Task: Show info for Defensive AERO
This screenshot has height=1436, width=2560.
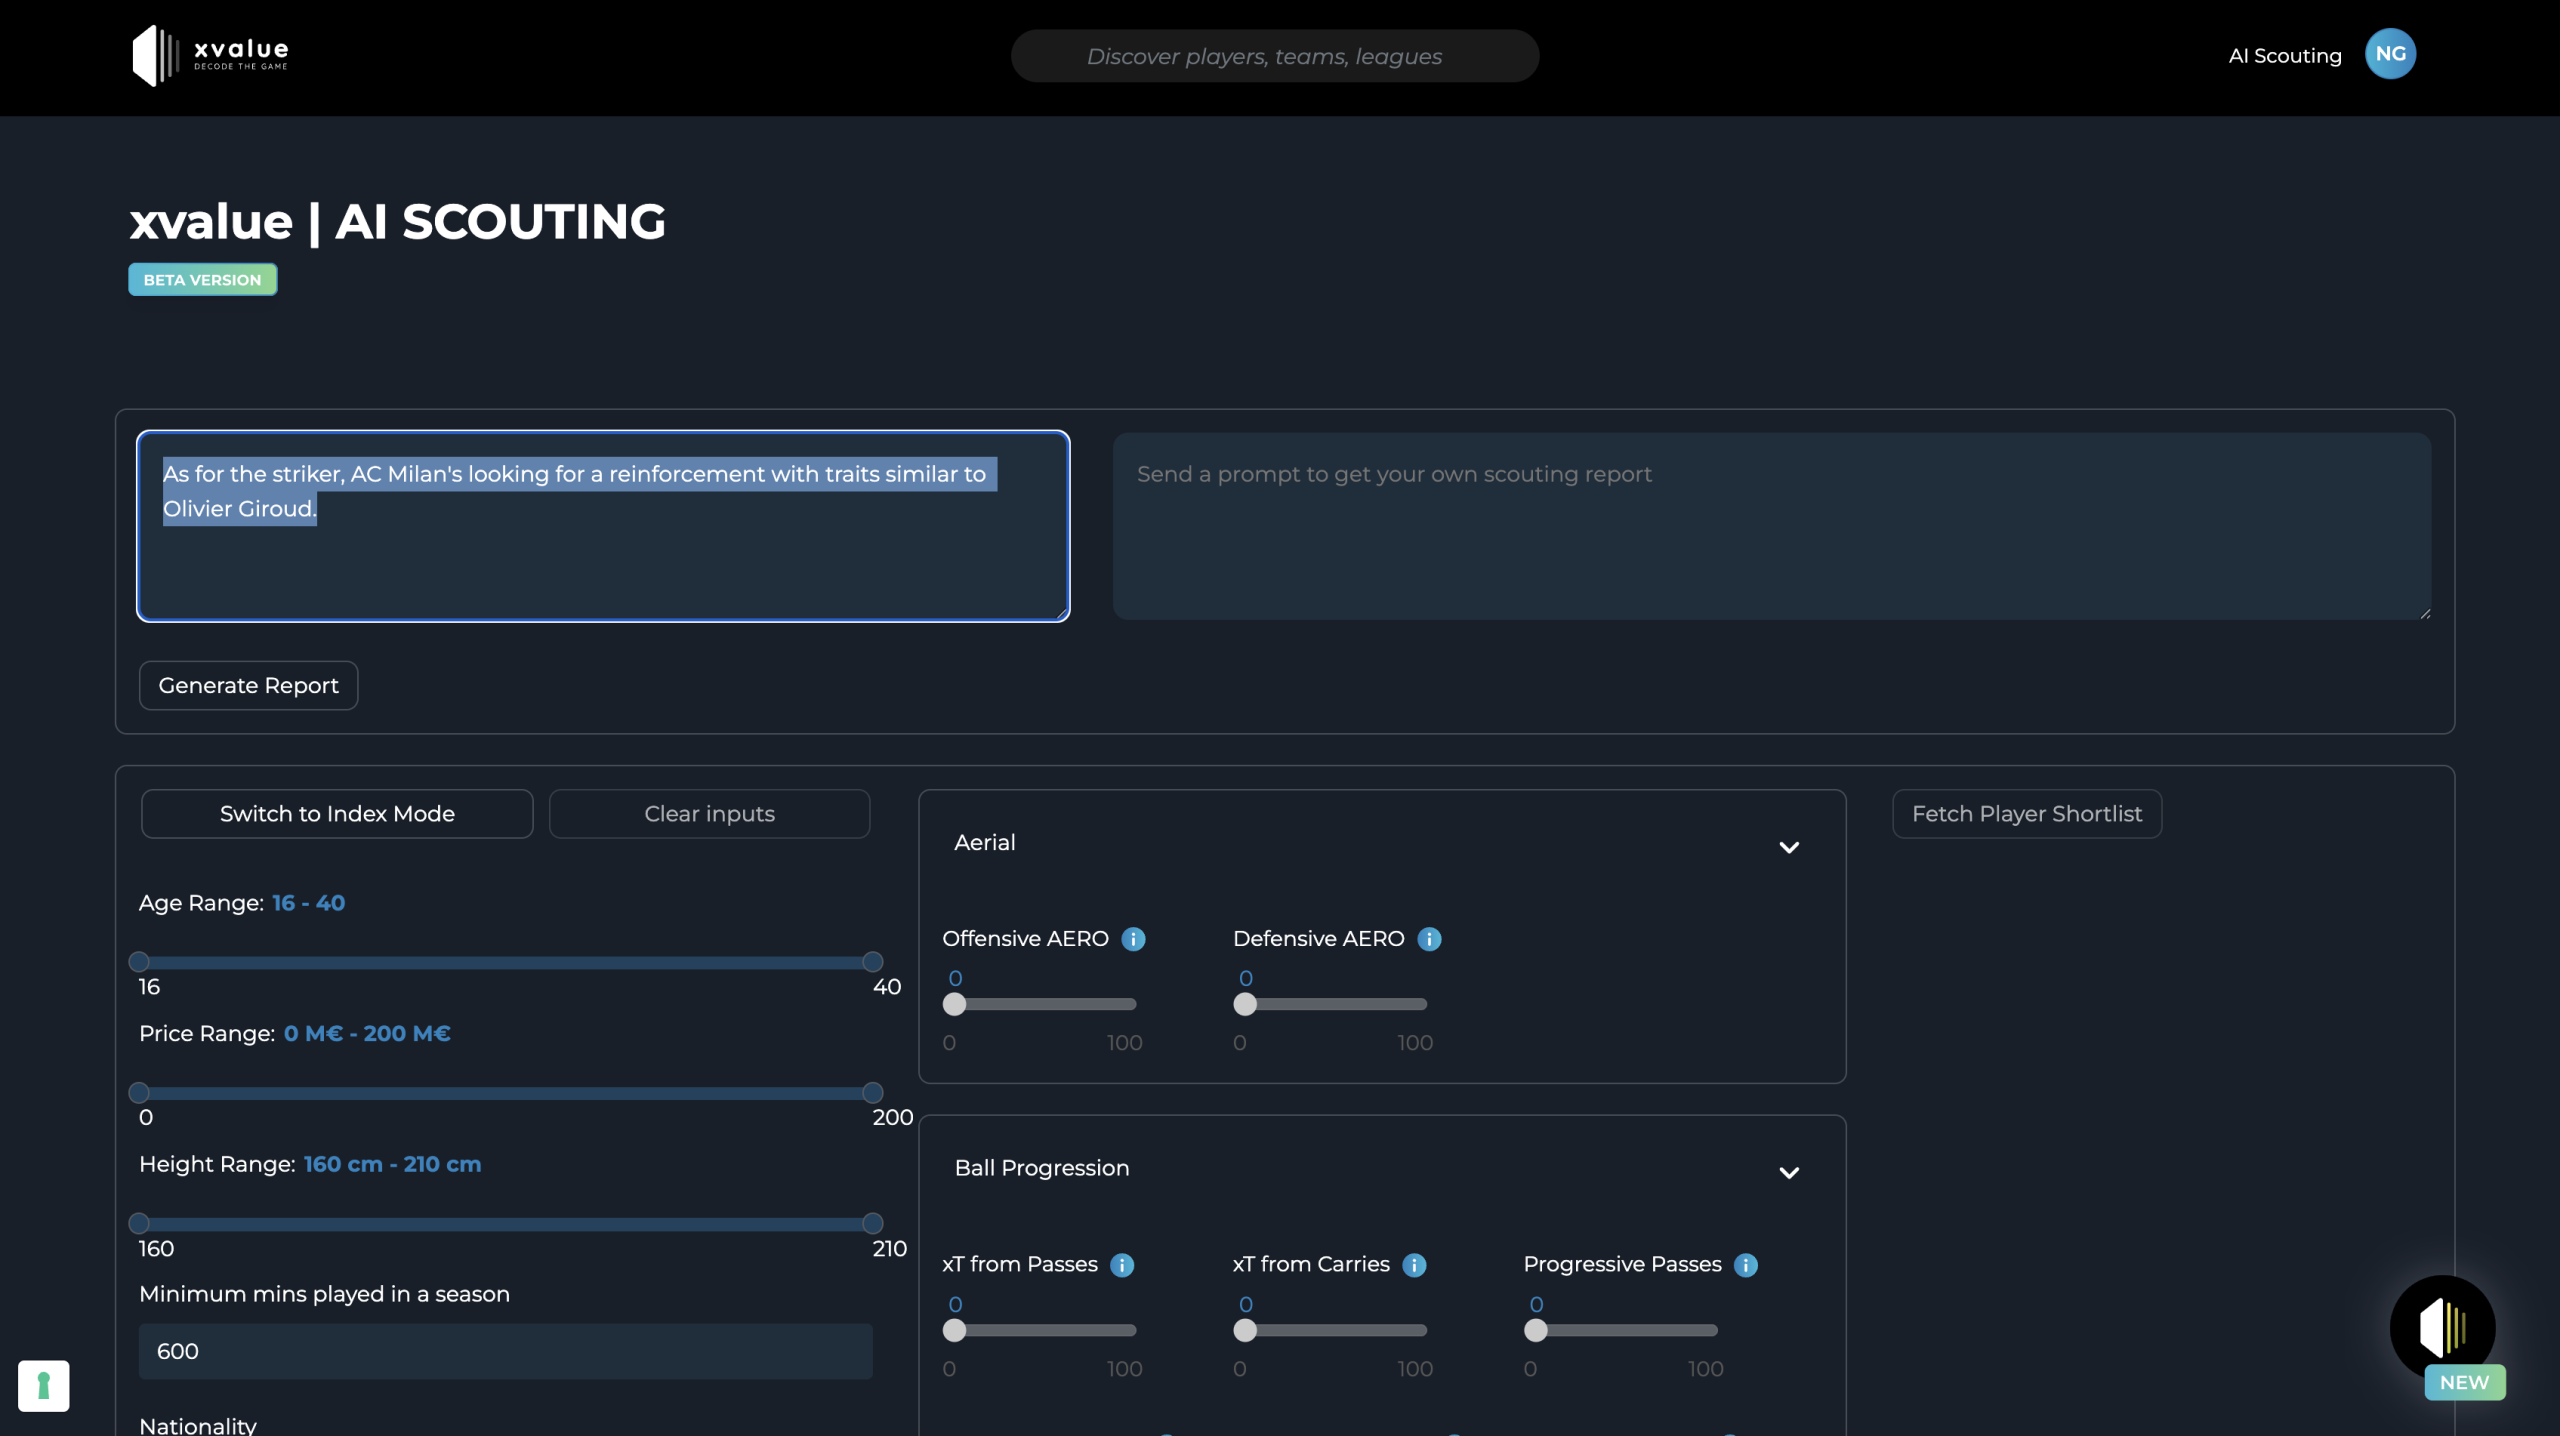Action: click(x=1429, y=939)
